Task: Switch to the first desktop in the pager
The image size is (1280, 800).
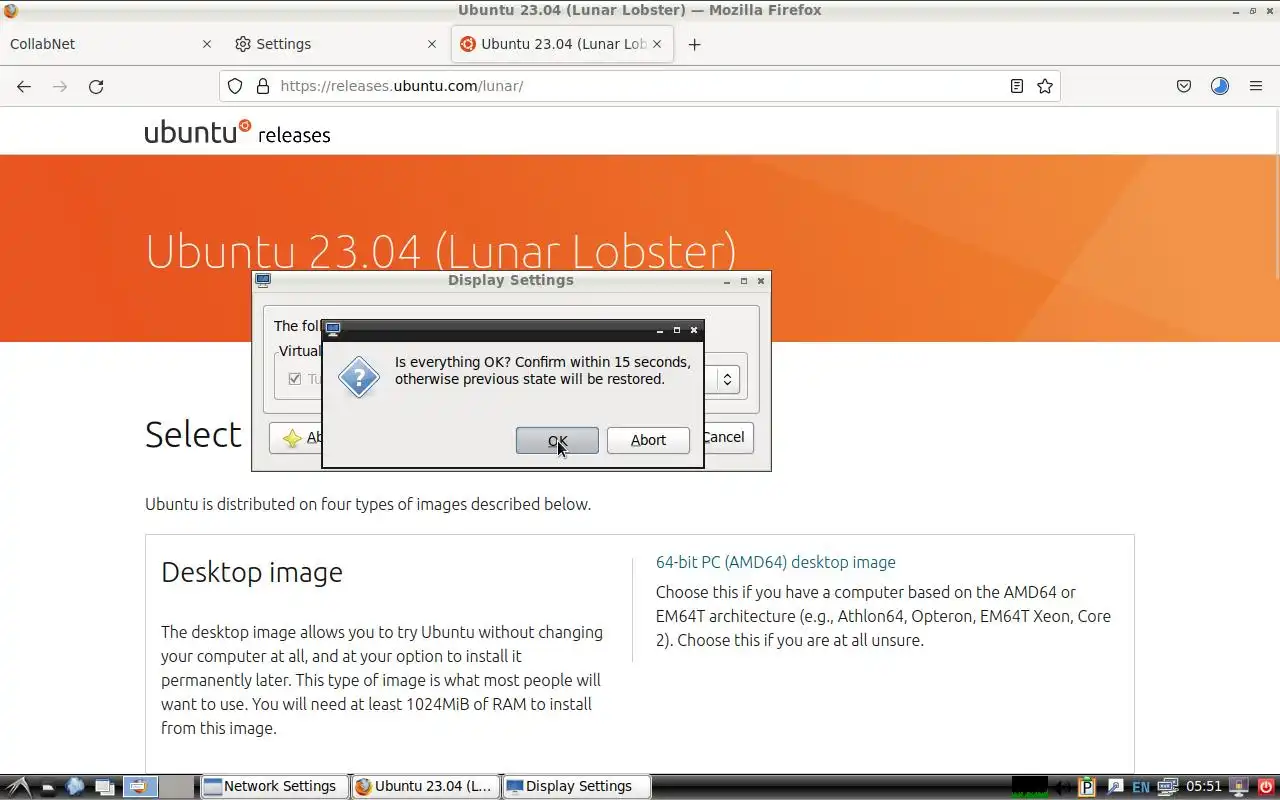Action: point(140,786)
